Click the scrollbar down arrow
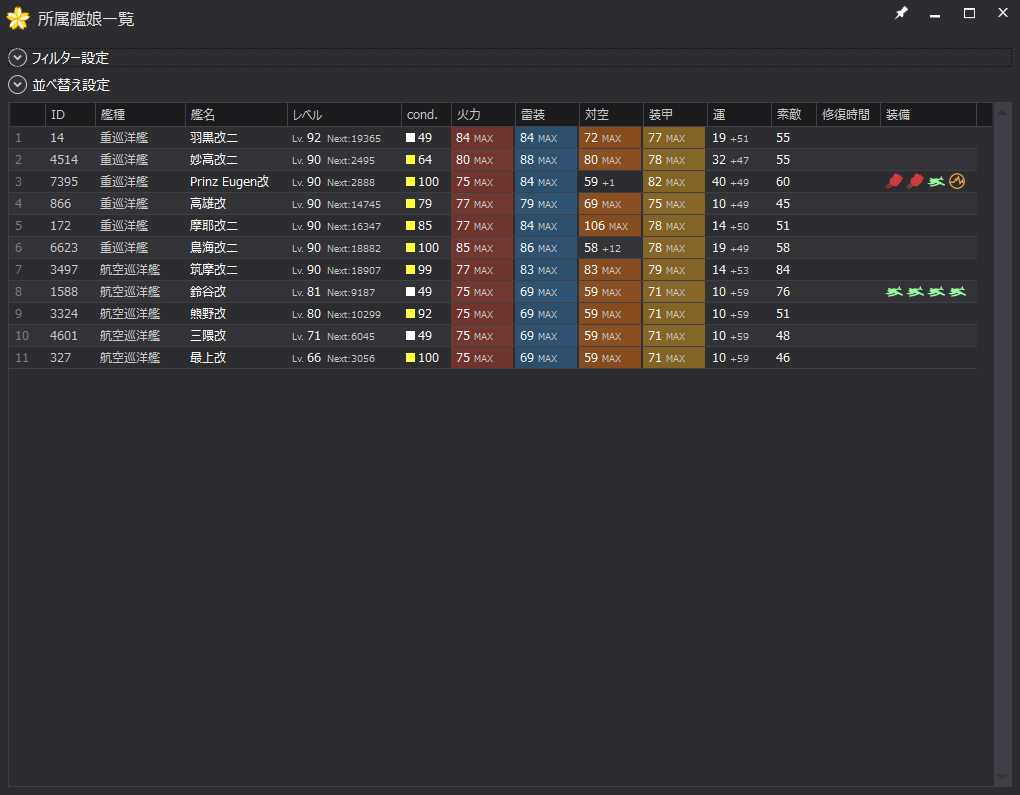Image resolution: width=1020 pixels, height=795 pixels. click(1002, 777)
